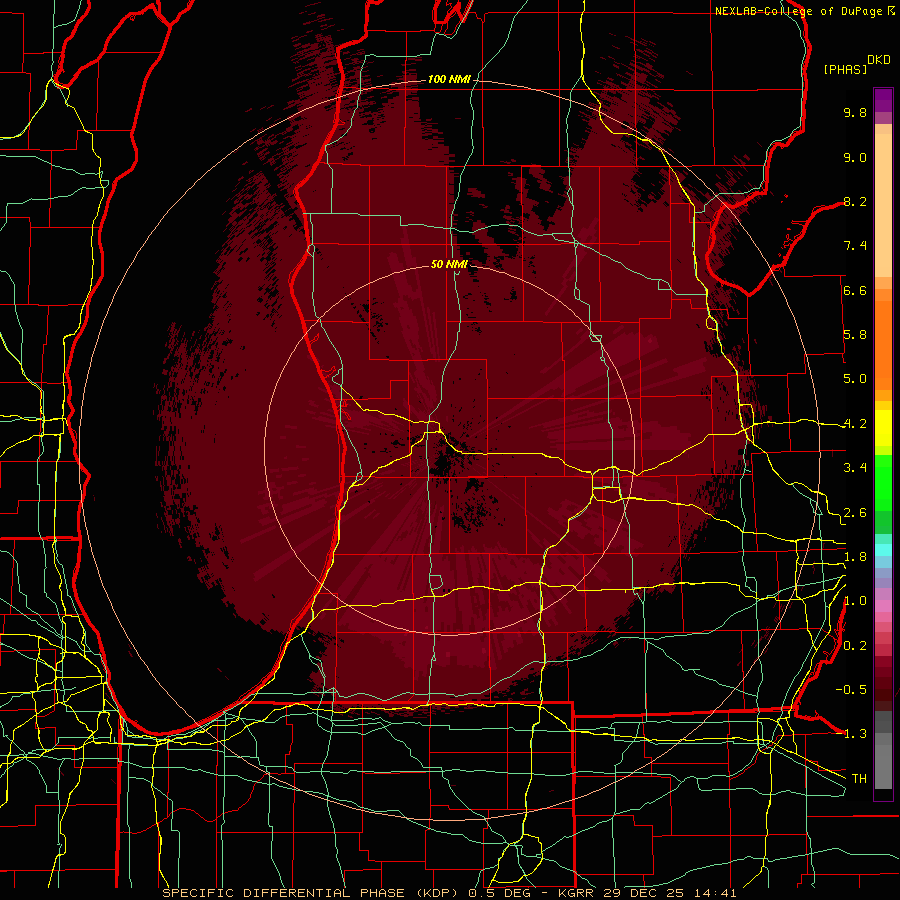This screenshot has height=900, width=900.
Task: Select the 0.2 value on the scale
Action: tap(855, 646)
